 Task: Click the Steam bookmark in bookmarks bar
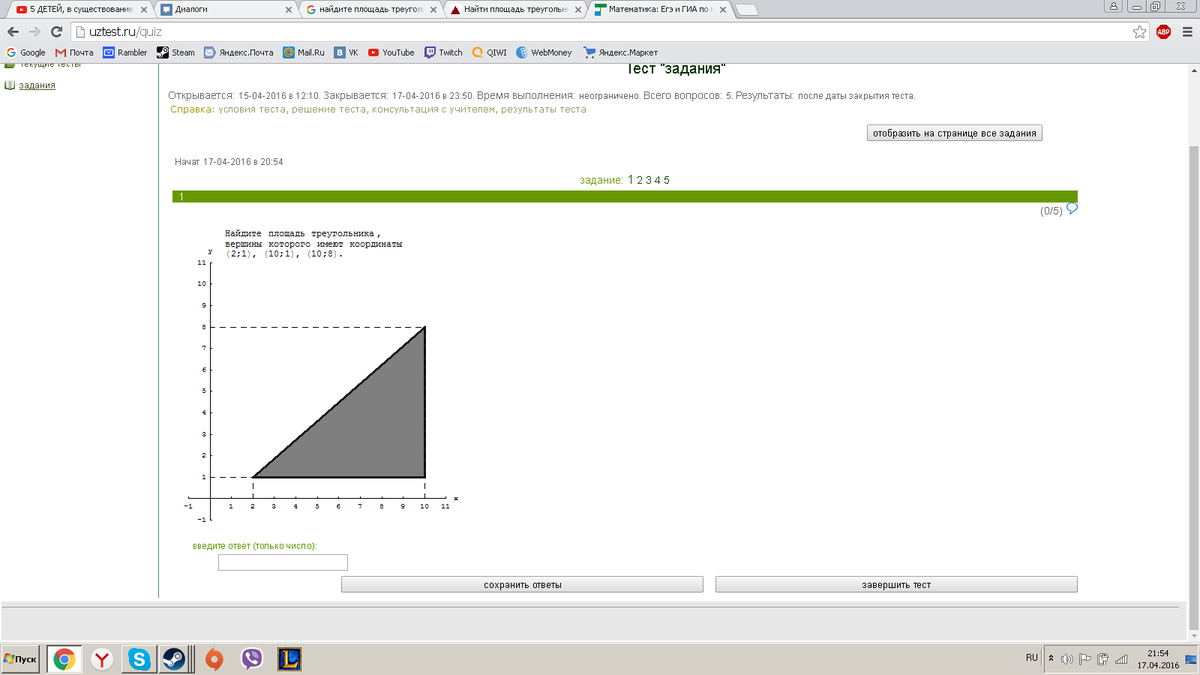[176, 52]
